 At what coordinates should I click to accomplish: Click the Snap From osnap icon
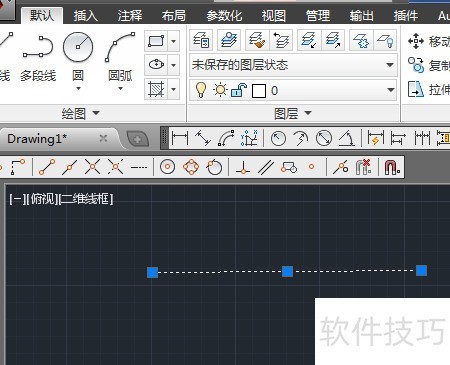point(18,167)
